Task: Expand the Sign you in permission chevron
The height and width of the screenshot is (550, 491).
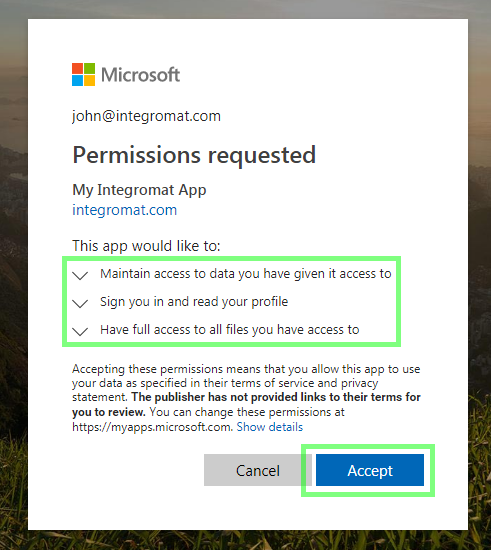Action: (80, 303)
